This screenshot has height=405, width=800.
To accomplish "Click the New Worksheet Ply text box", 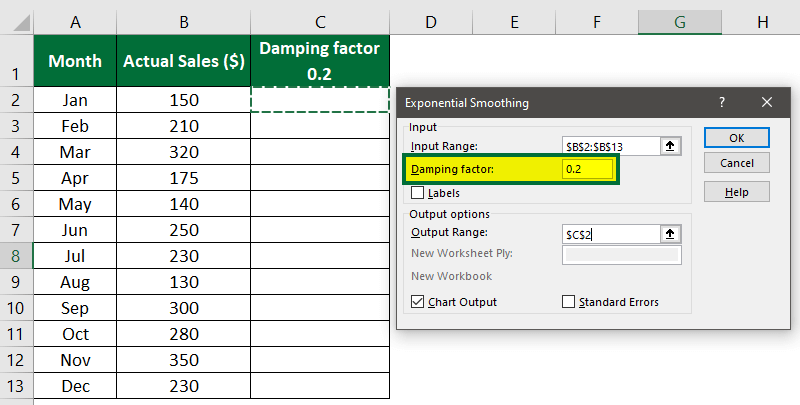I will coord(621,255).
